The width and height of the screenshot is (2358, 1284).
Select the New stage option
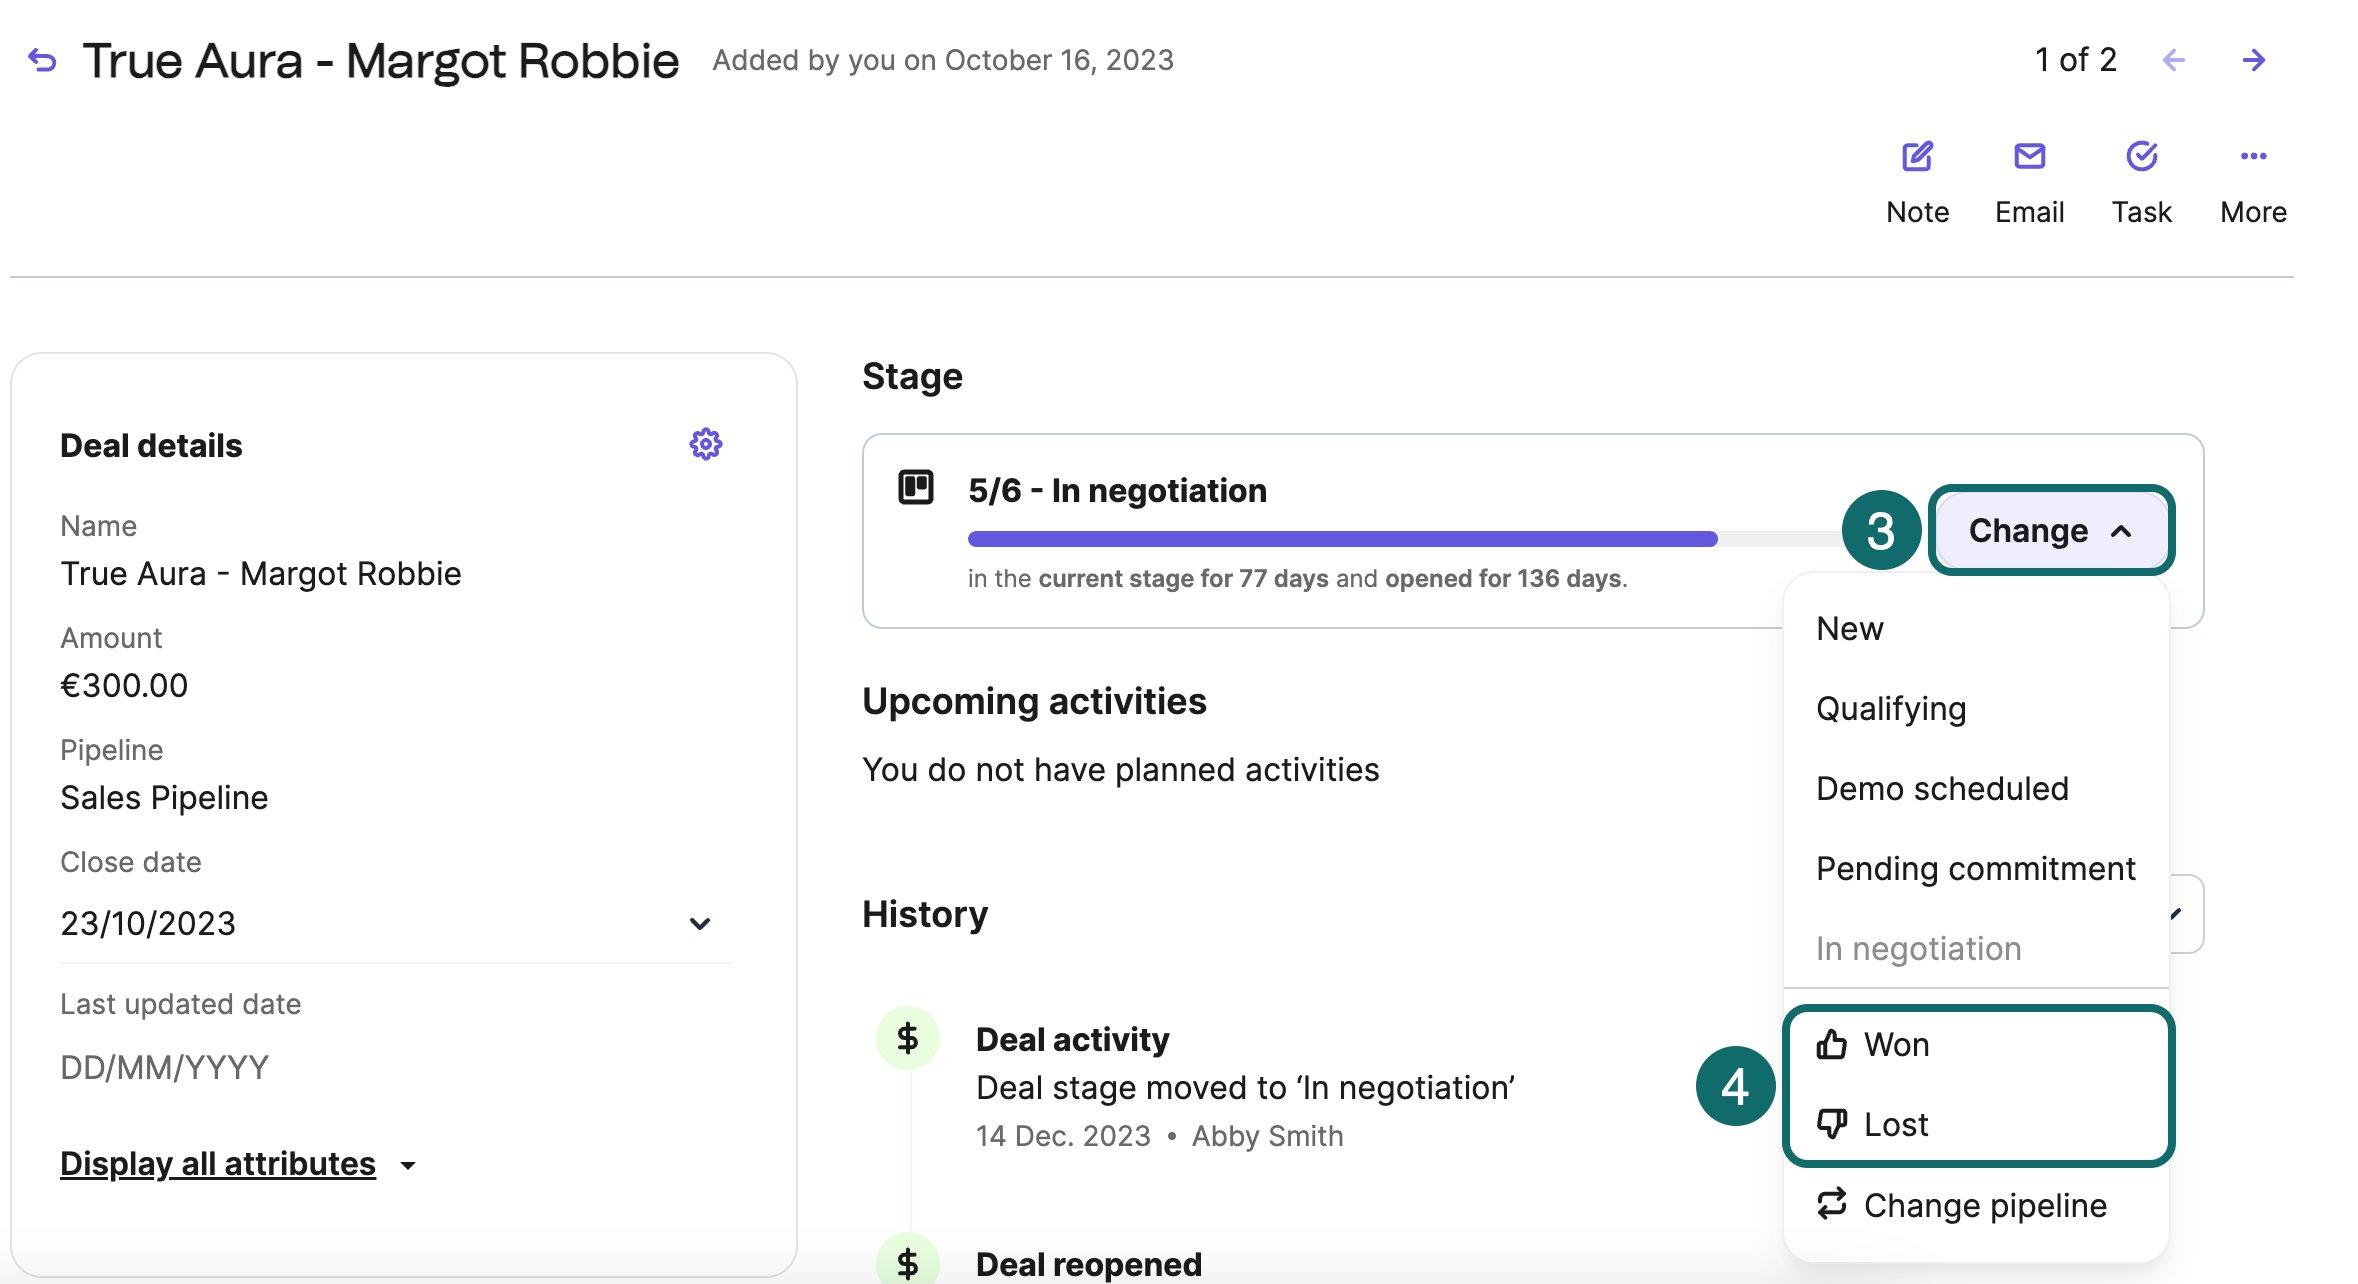(1850, 628)
